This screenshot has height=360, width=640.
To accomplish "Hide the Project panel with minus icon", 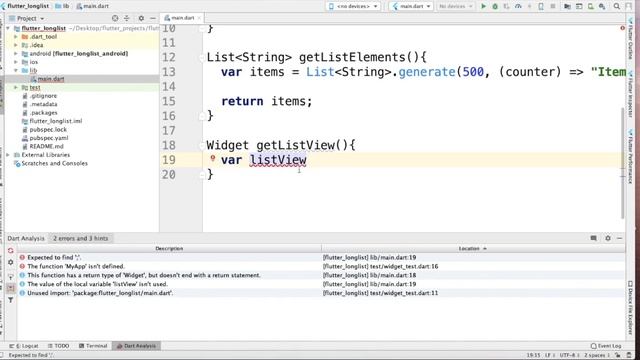I will 153,18.
